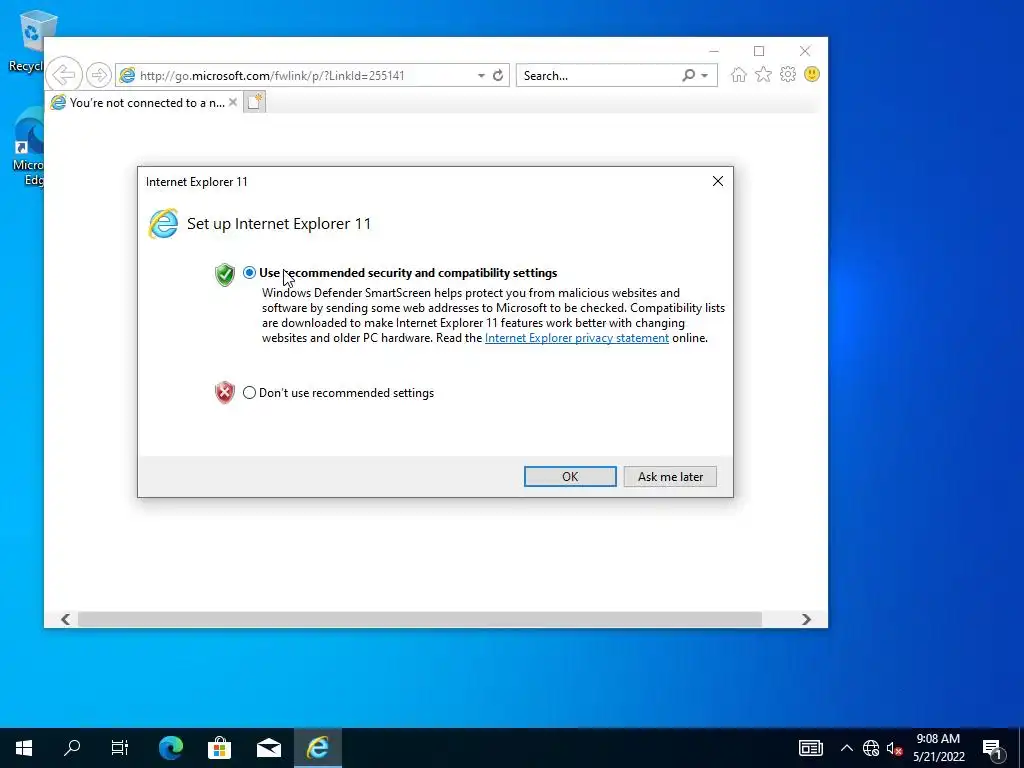Minimize the Internet Explorer window
The width and height of the screenshot is (1024, 768).
coord(714,51)
